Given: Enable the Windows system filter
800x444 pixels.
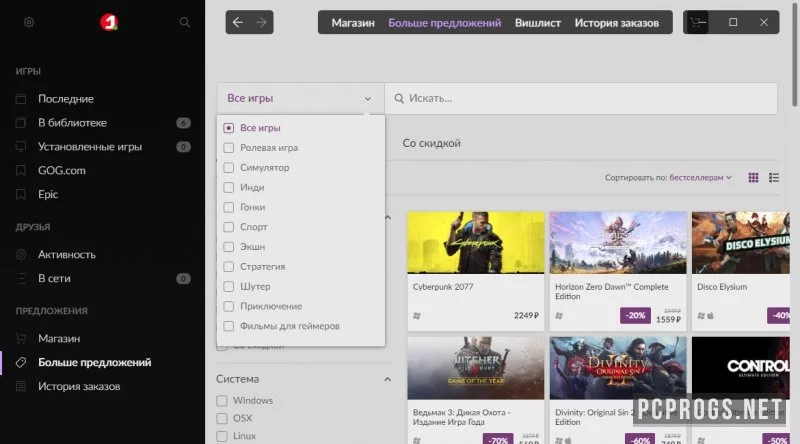Looking at the screenshot, I should point(221,401).
